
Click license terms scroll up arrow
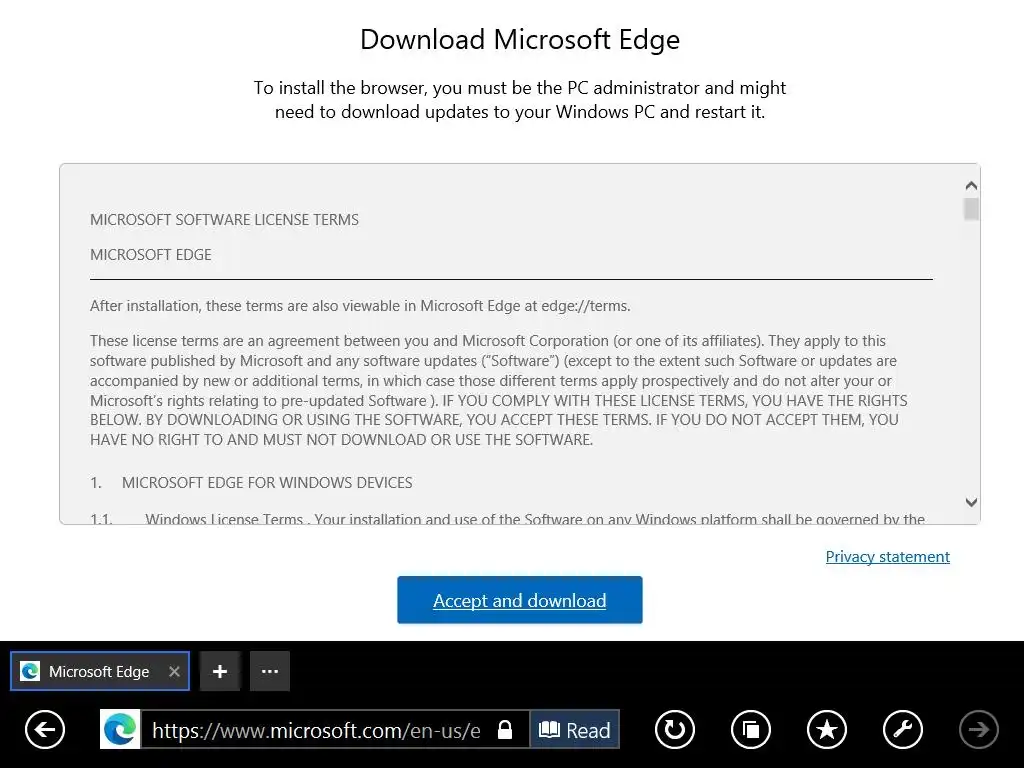(971, 186)
